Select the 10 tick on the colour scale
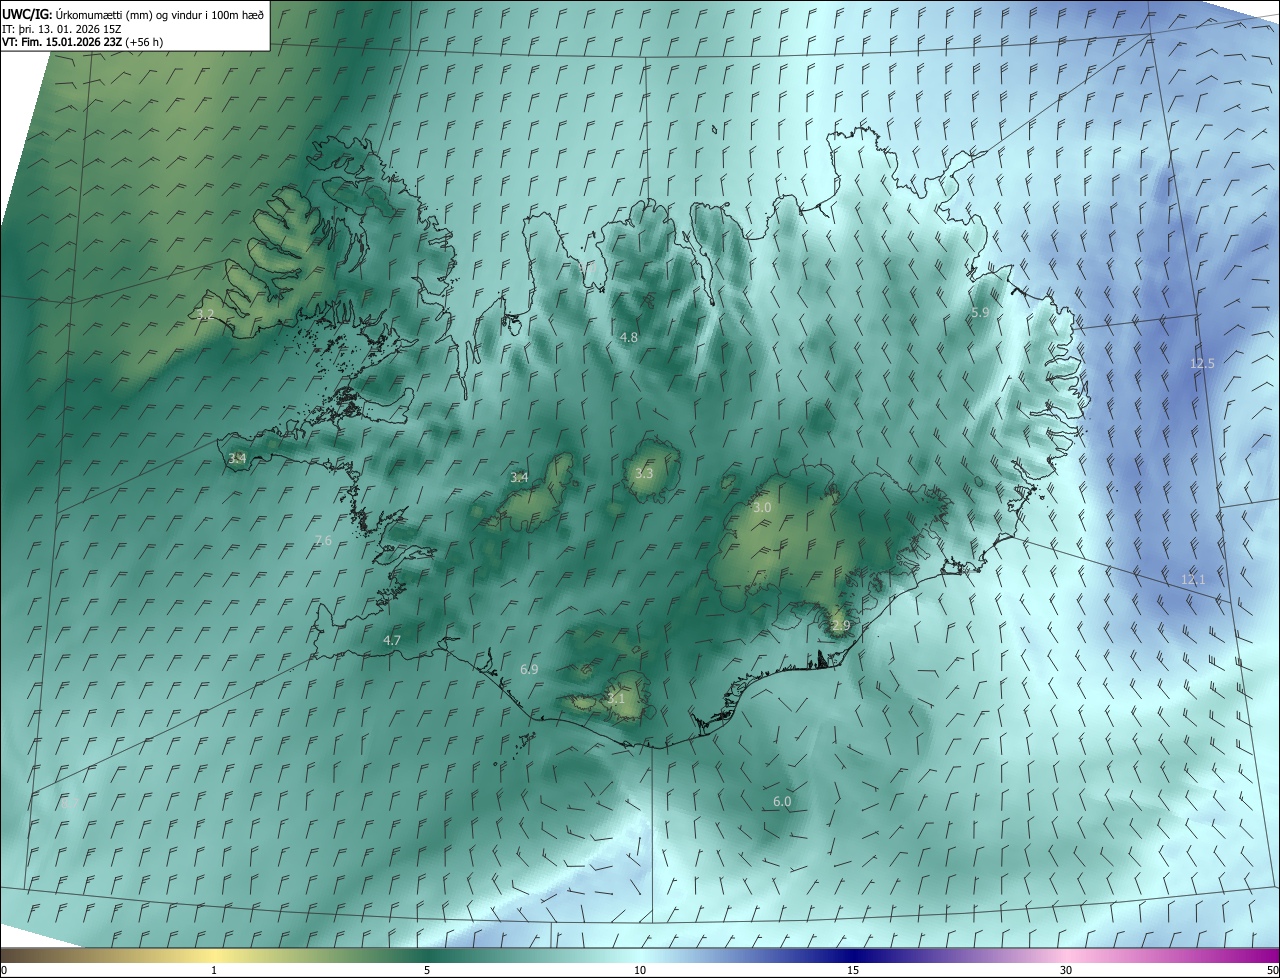The height and width of the screenshot is (978, 1280). [640, 971]
